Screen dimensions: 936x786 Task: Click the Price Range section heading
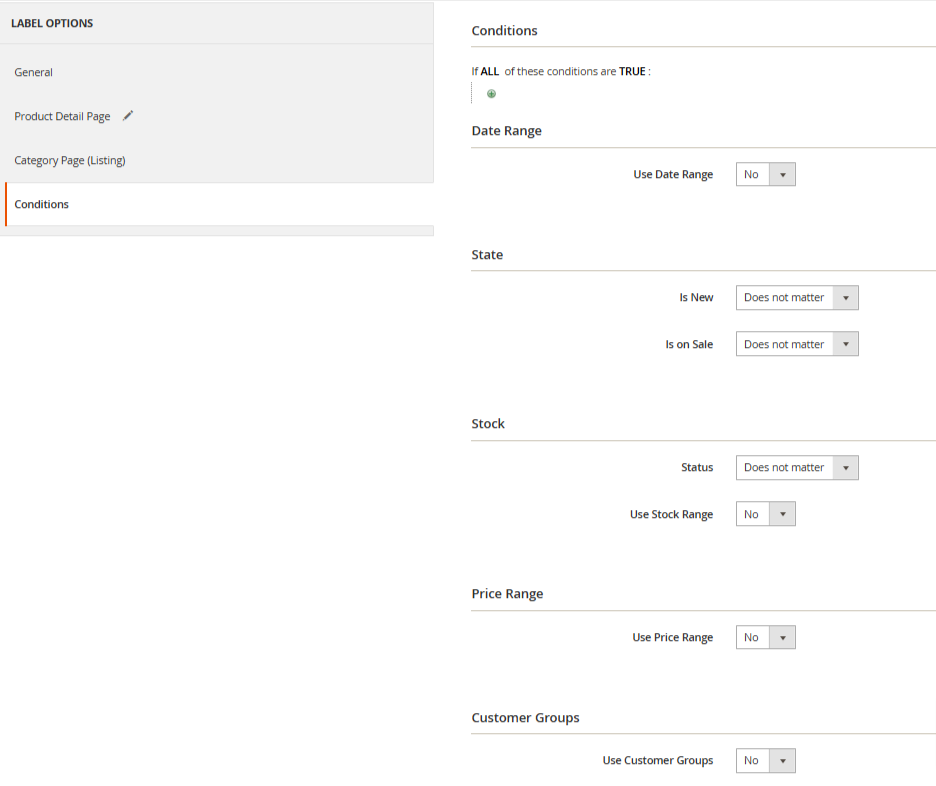[x=507, y=594]
